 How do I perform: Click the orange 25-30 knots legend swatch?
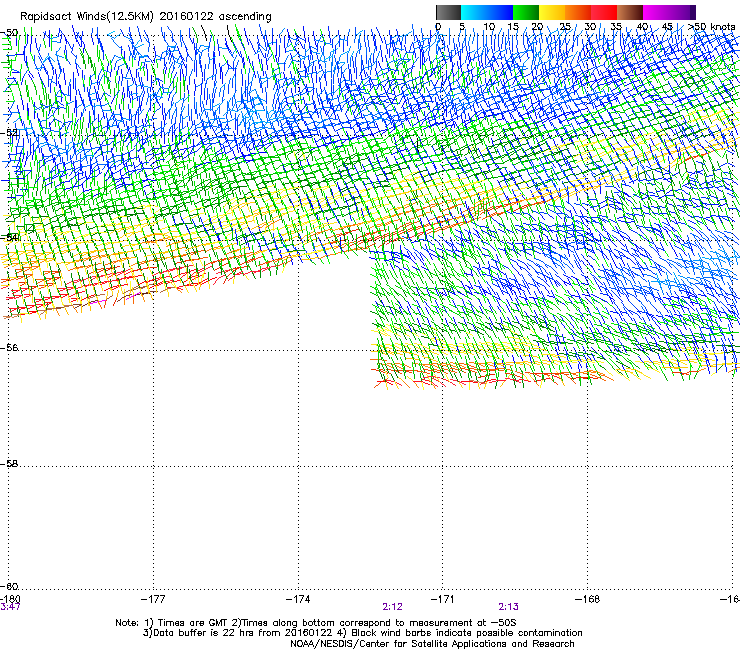pos(578,12)
